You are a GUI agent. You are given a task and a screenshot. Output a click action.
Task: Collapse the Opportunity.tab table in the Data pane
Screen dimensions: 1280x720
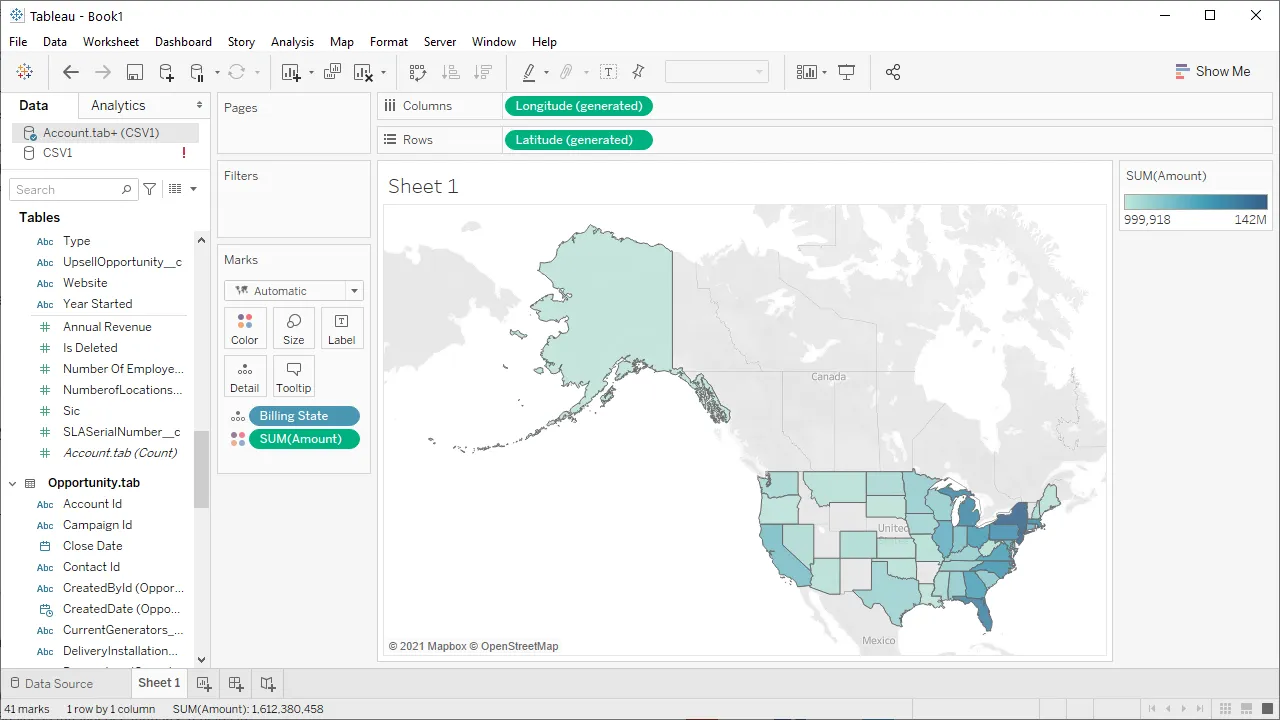coord(12,483)
